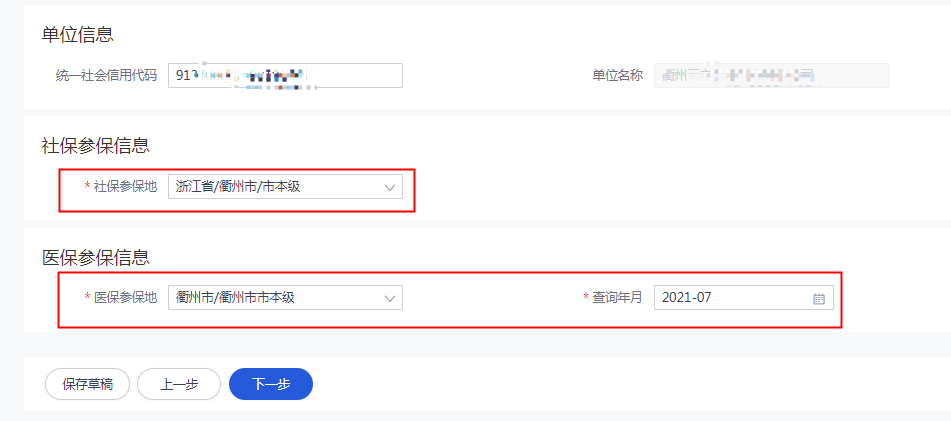
Task: Click the chevron arrow of 医保参保地 selector
Action: tap(390, 298)
